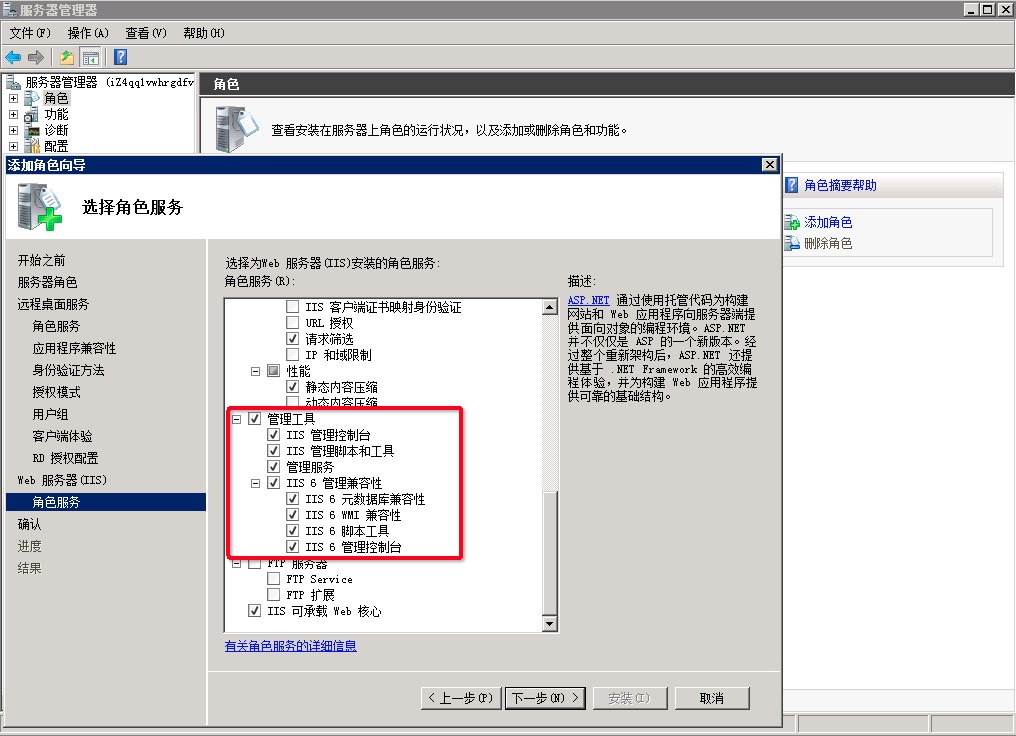Select the RD 授权配置 wizard step
This screenshot has width=1016, height=736.
(x=65, y=459)
